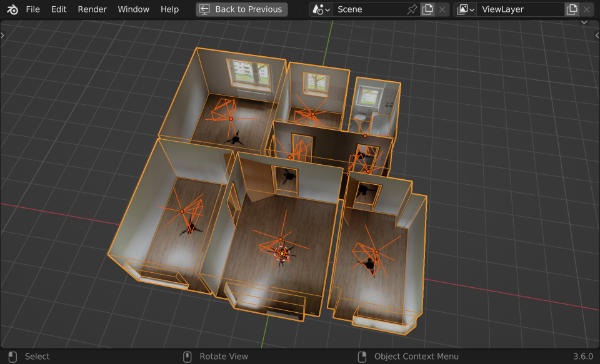Click the New Scene duplicate icon

click(427, 9)
